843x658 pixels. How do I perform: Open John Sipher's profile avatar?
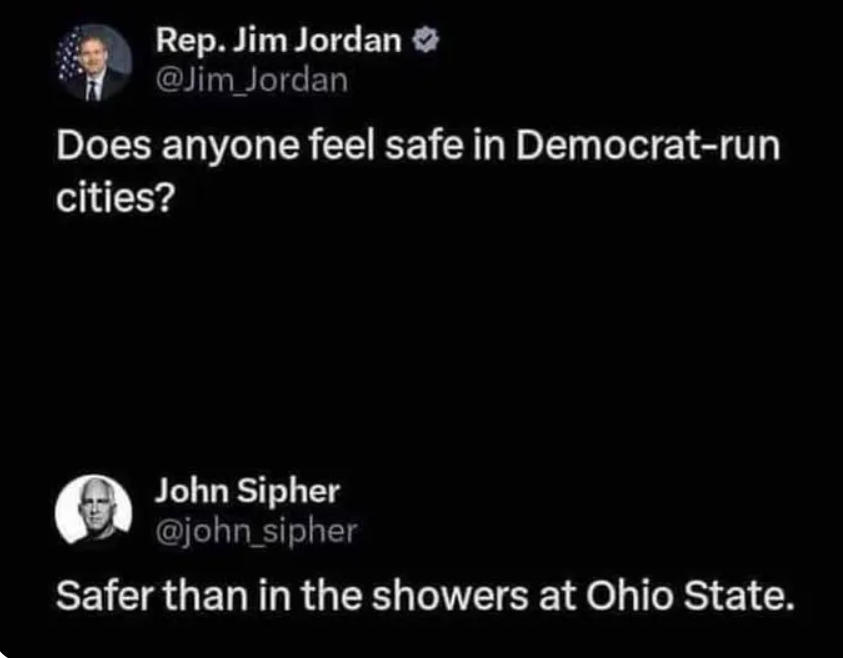[91, 512]
